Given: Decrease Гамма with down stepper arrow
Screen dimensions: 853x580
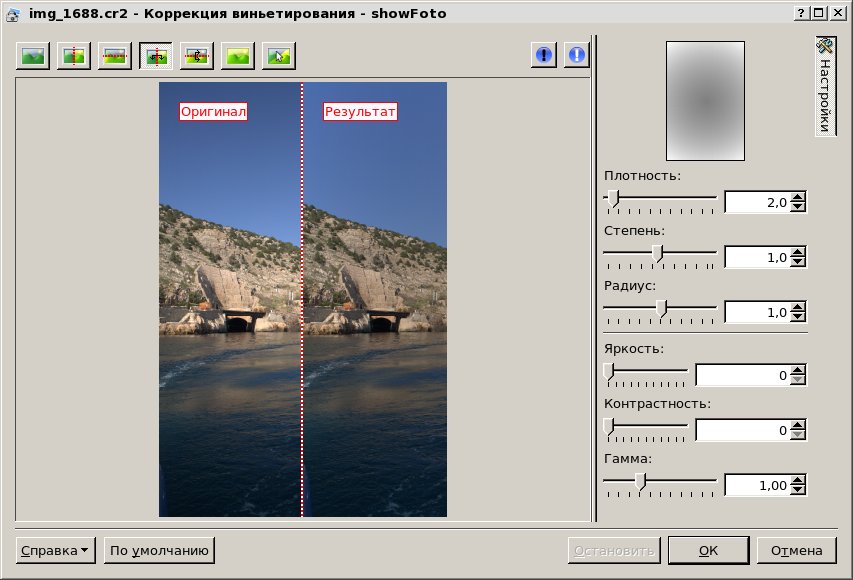Looking at the screenshot, I should tap(798, 490).
